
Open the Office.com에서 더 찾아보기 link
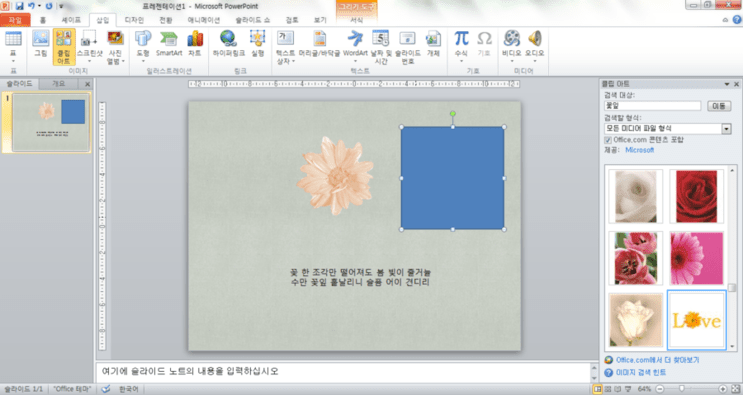click(658, 360)
